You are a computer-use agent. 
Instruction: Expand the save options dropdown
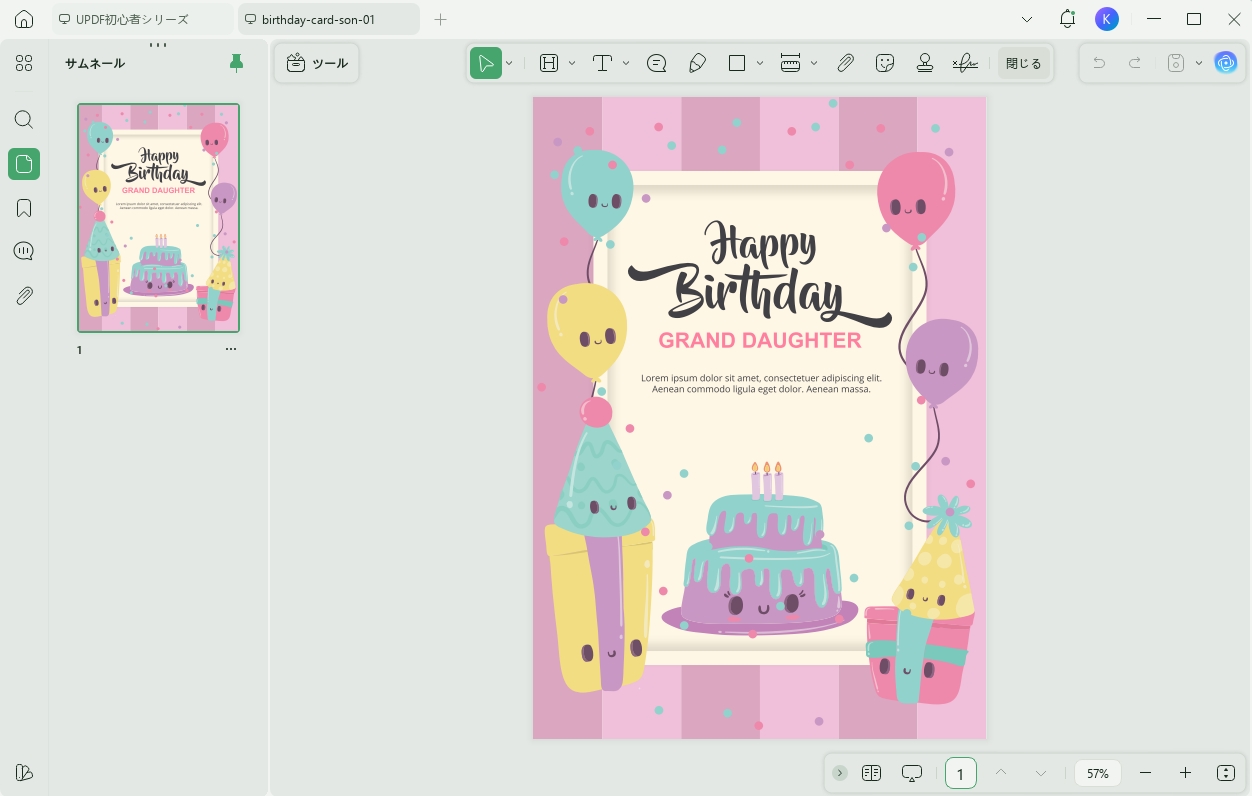point(1199,63)
